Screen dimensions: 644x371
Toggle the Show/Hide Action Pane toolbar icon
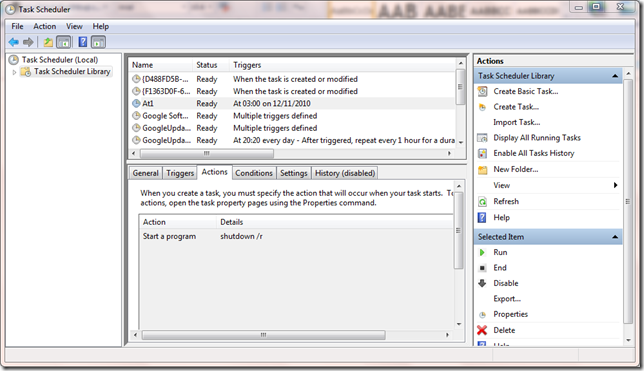98,42
